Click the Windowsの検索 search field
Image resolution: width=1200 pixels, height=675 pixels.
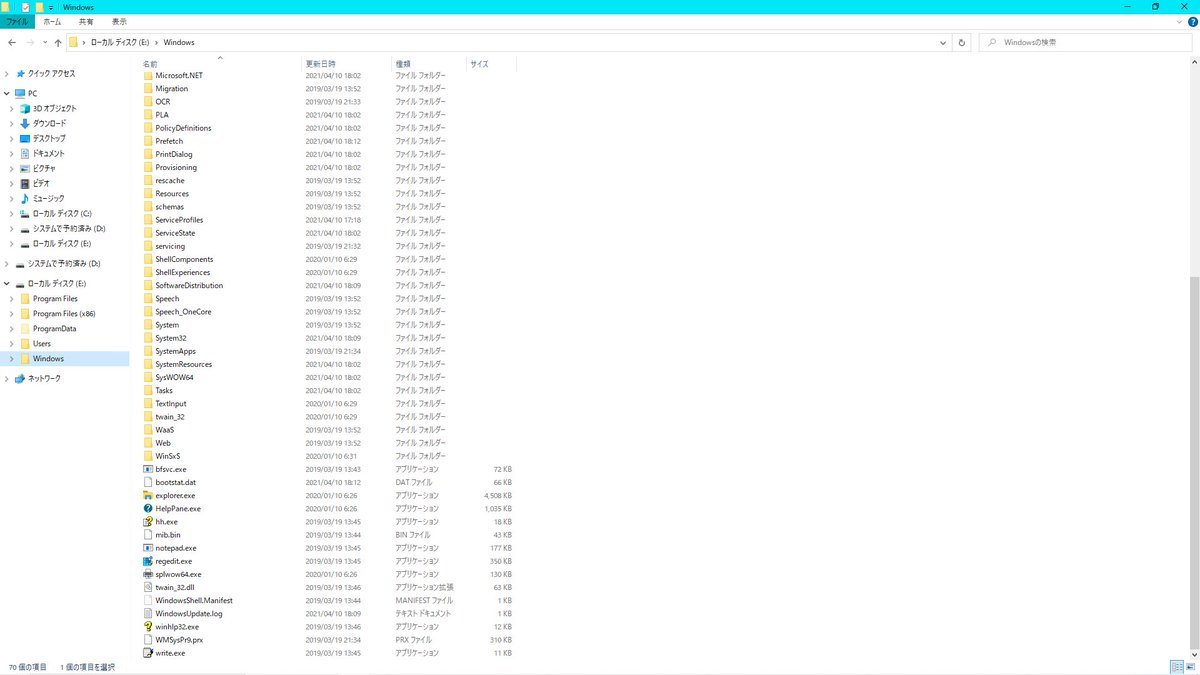click(1085, 43)
